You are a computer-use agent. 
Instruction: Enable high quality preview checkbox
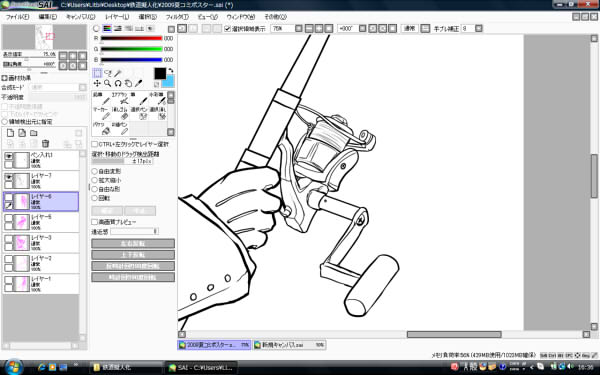(95, 222)
